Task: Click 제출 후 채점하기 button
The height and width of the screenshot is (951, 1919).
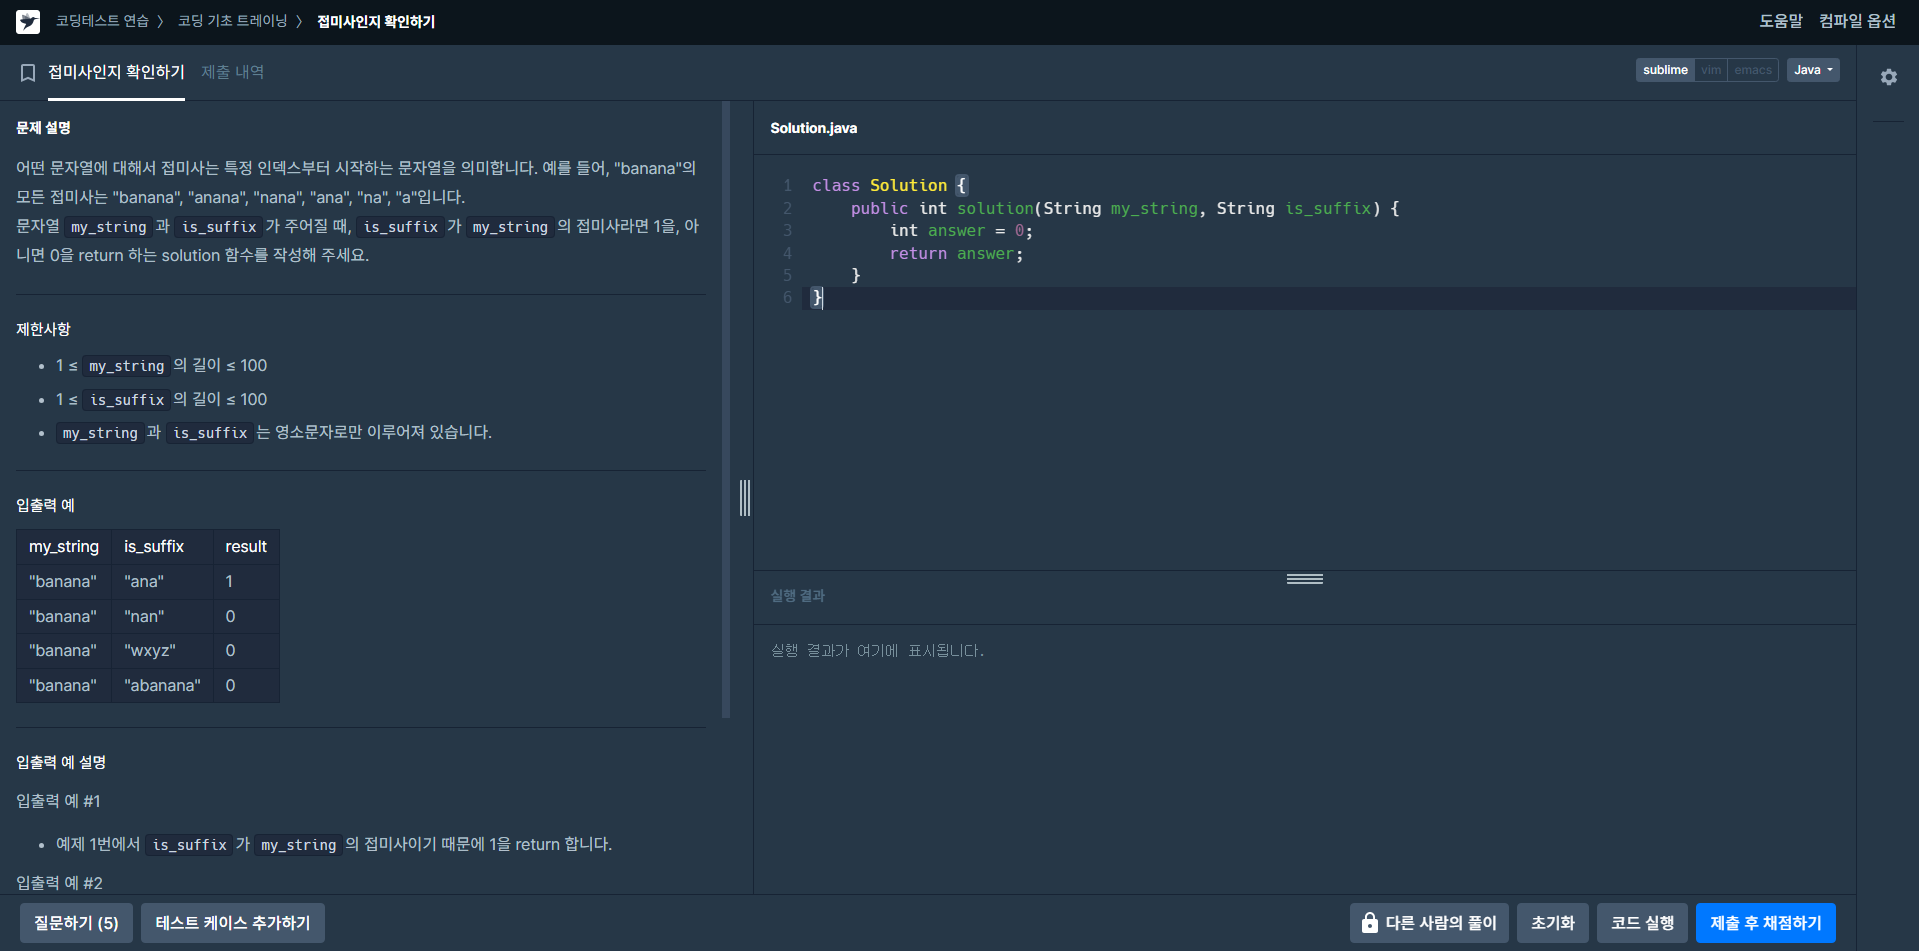Action: coord(1766,923)
